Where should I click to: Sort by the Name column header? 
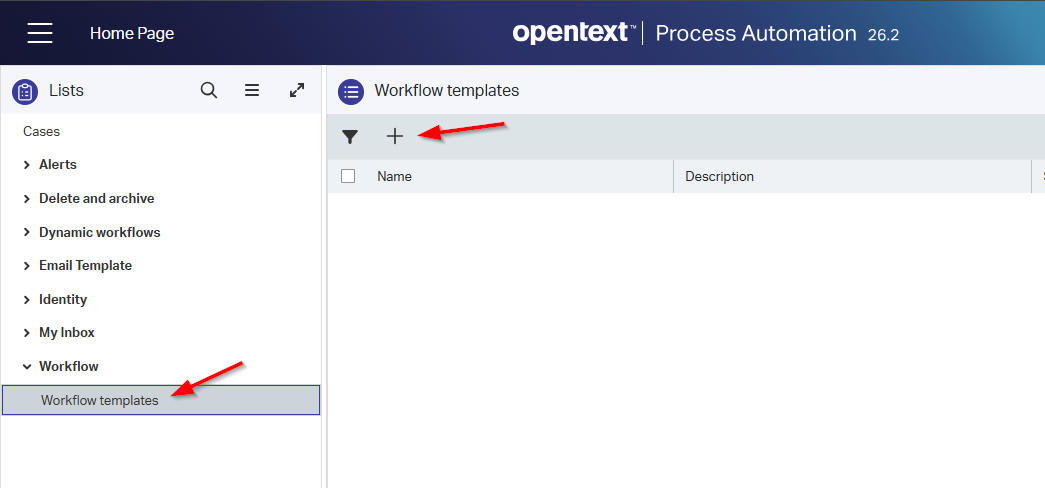[x=395, y=177]
